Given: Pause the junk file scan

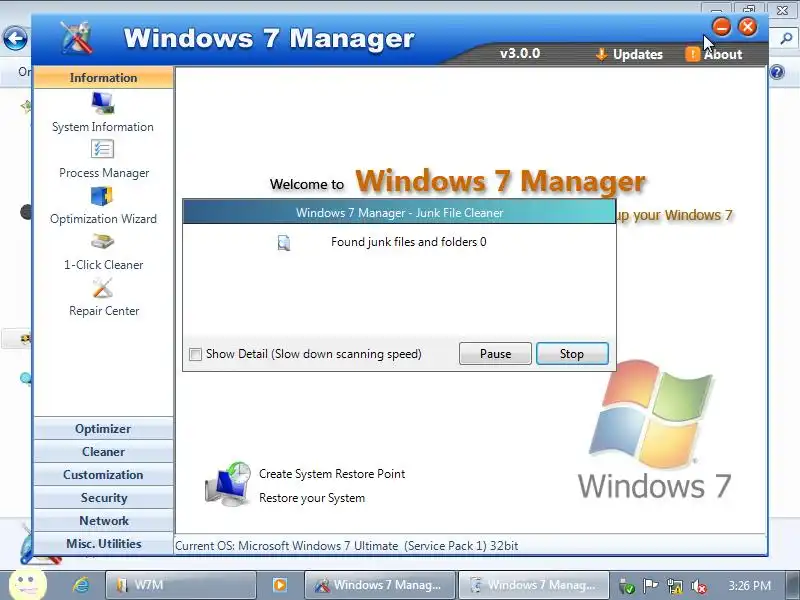Looking at the screenshot, I should (495, 354).
